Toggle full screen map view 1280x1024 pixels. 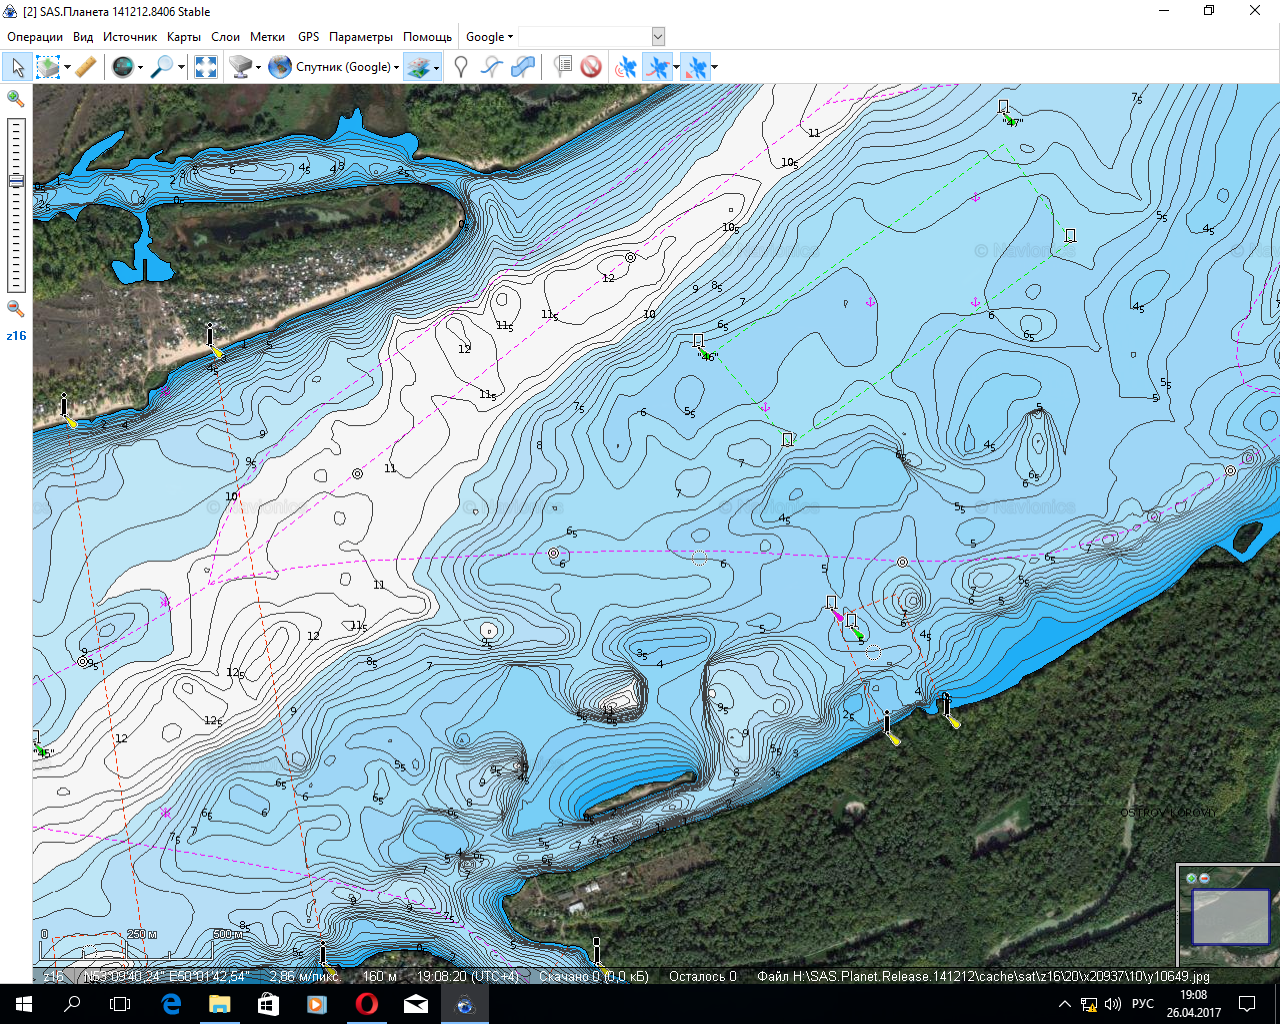[206, 67]
